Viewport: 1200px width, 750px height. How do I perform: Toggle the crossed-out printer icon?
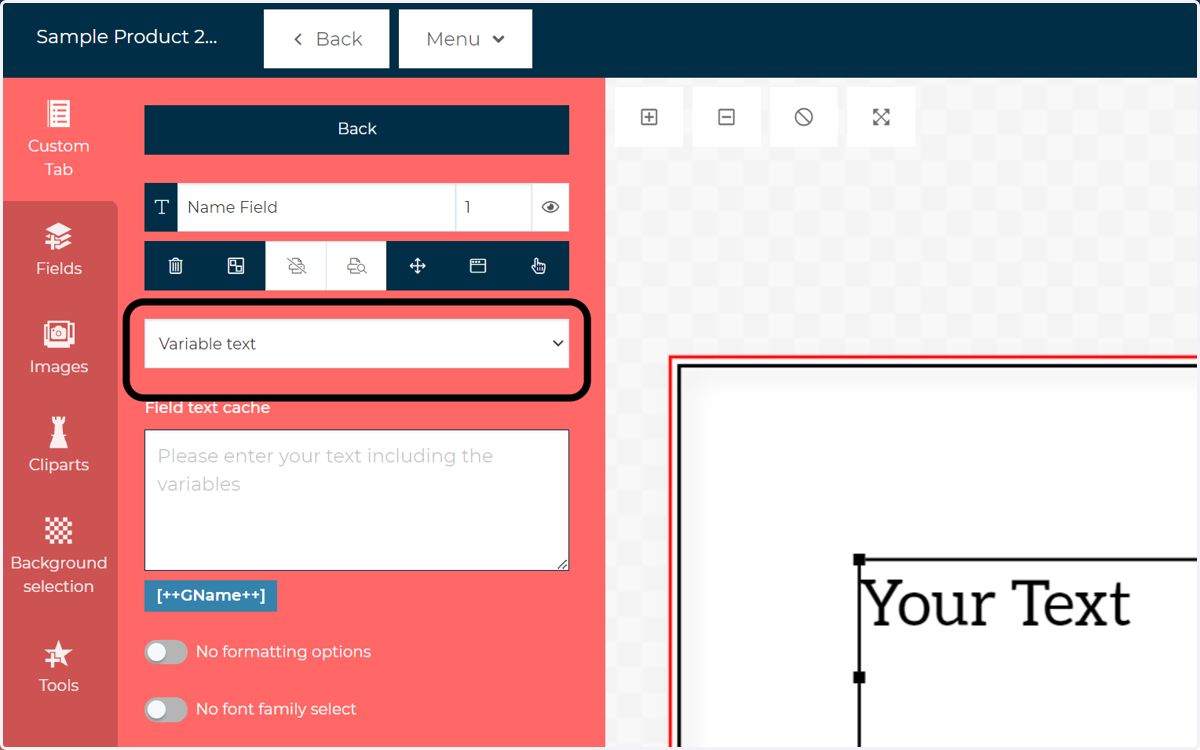point(296,266)
